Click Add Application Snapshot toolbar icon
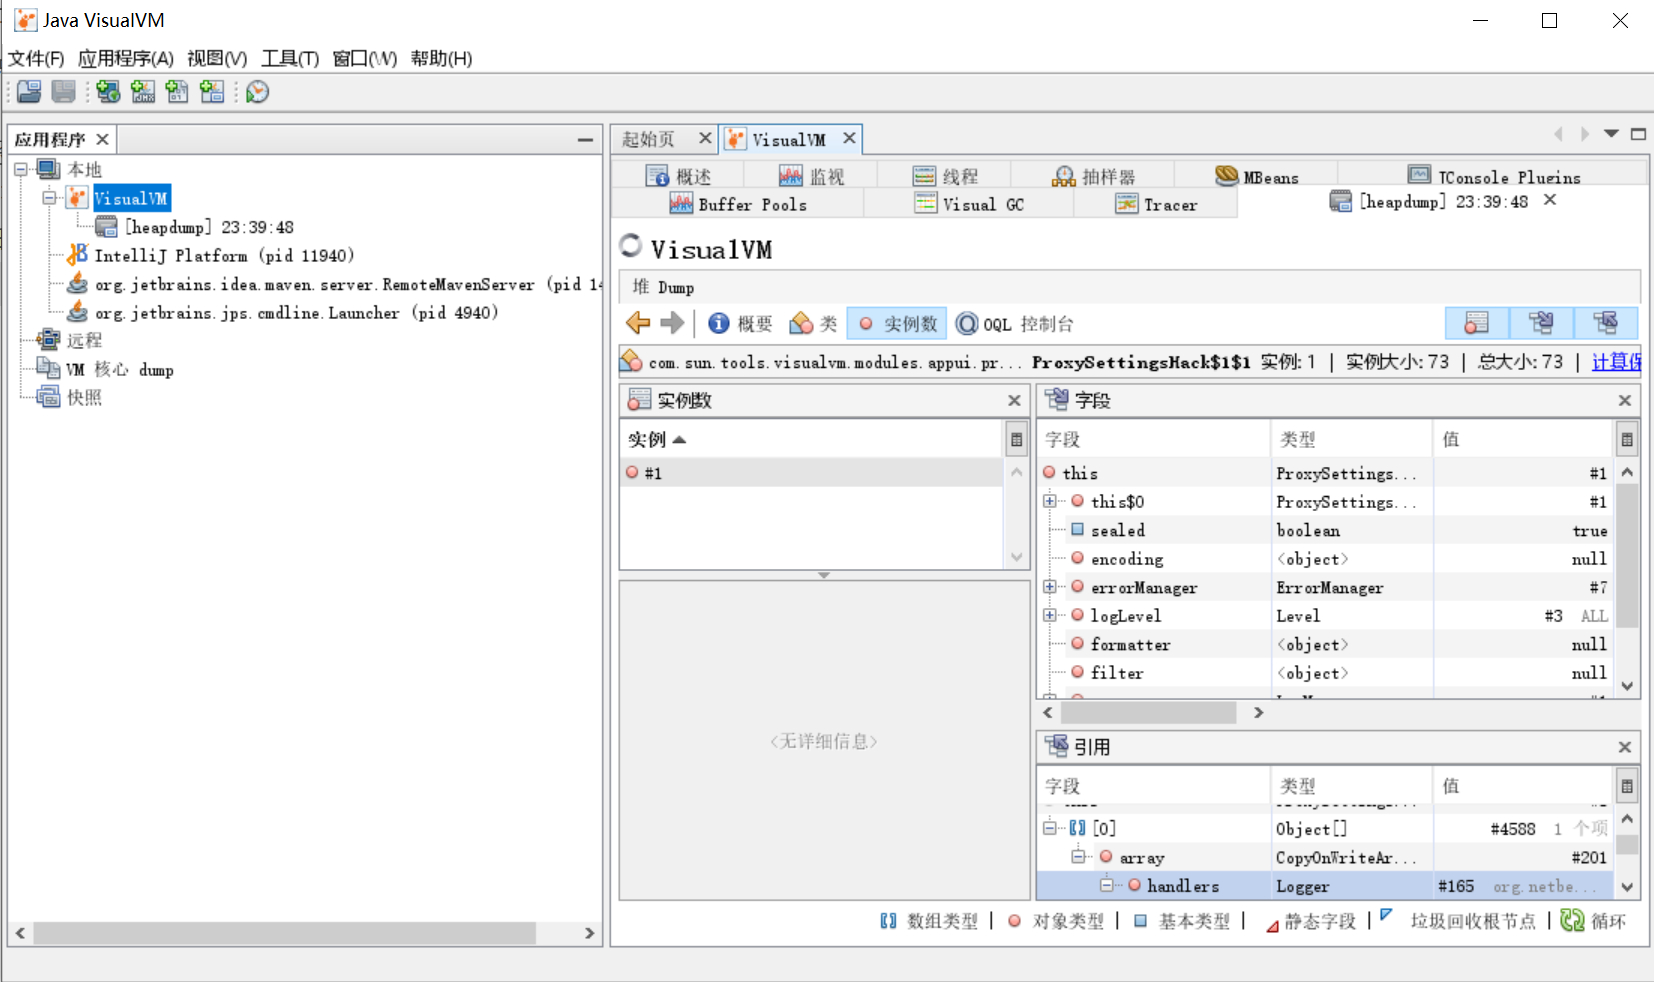 click(x=212, y=92)
